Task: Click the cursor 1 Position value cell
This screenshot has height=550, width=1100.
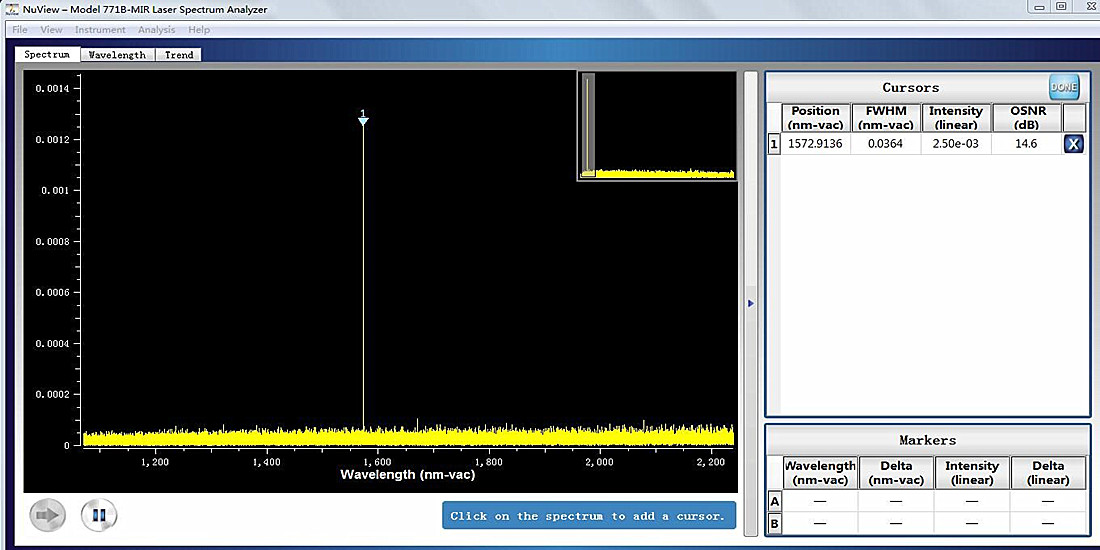Action: click(815, 144)
